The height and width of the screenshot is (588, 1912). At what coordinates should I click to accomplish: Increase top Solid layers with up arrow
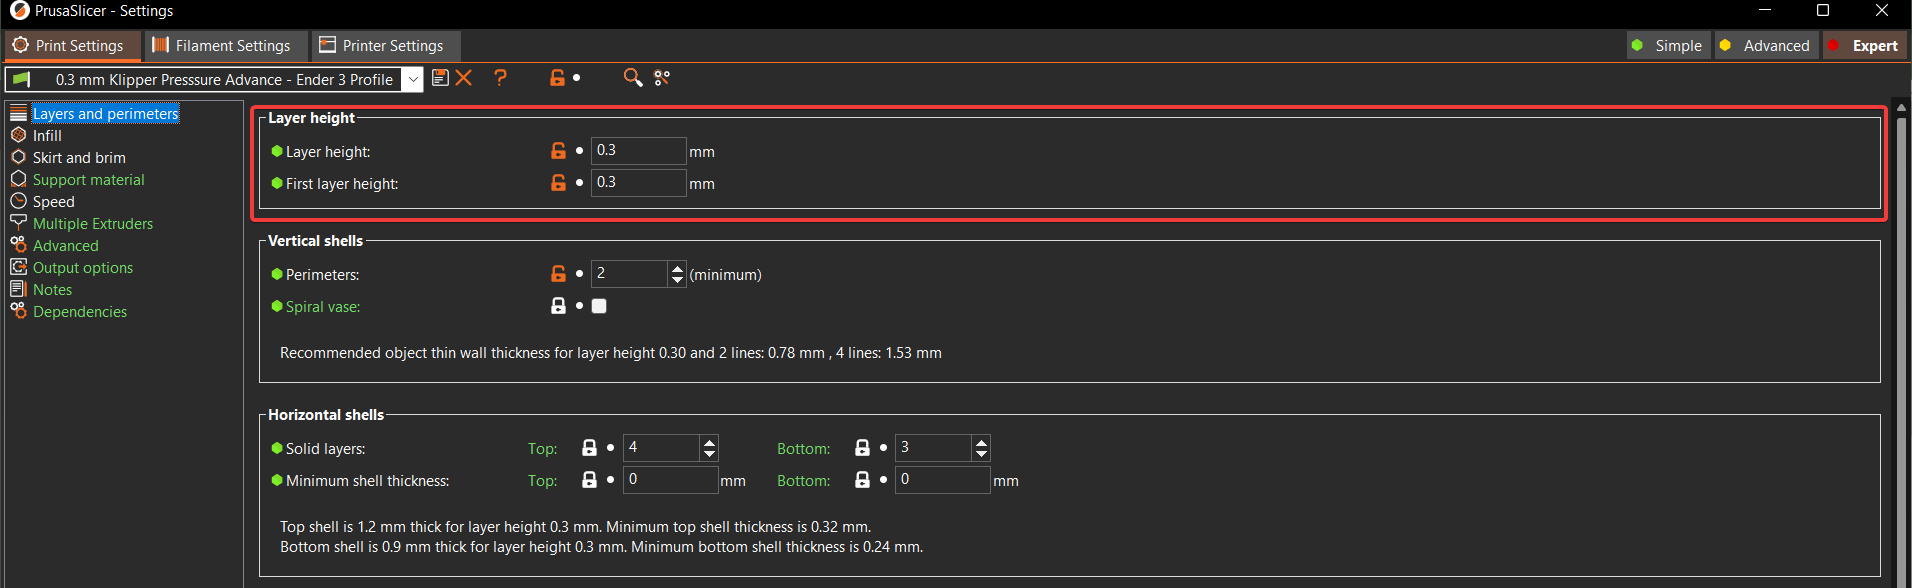[x=710, y=442]
